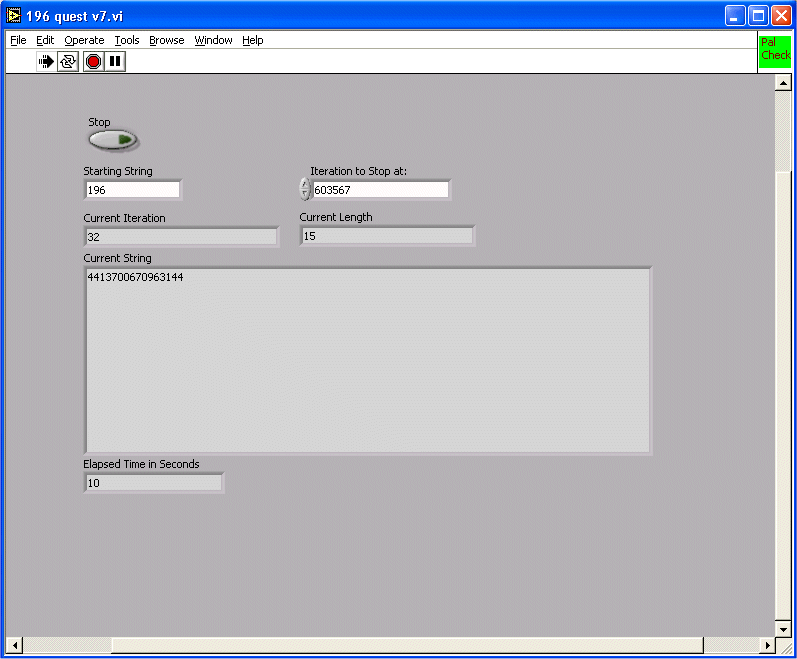Click the Iteration to Stop at field
This screenshot has width=797, height=659.
click(380, 190)
